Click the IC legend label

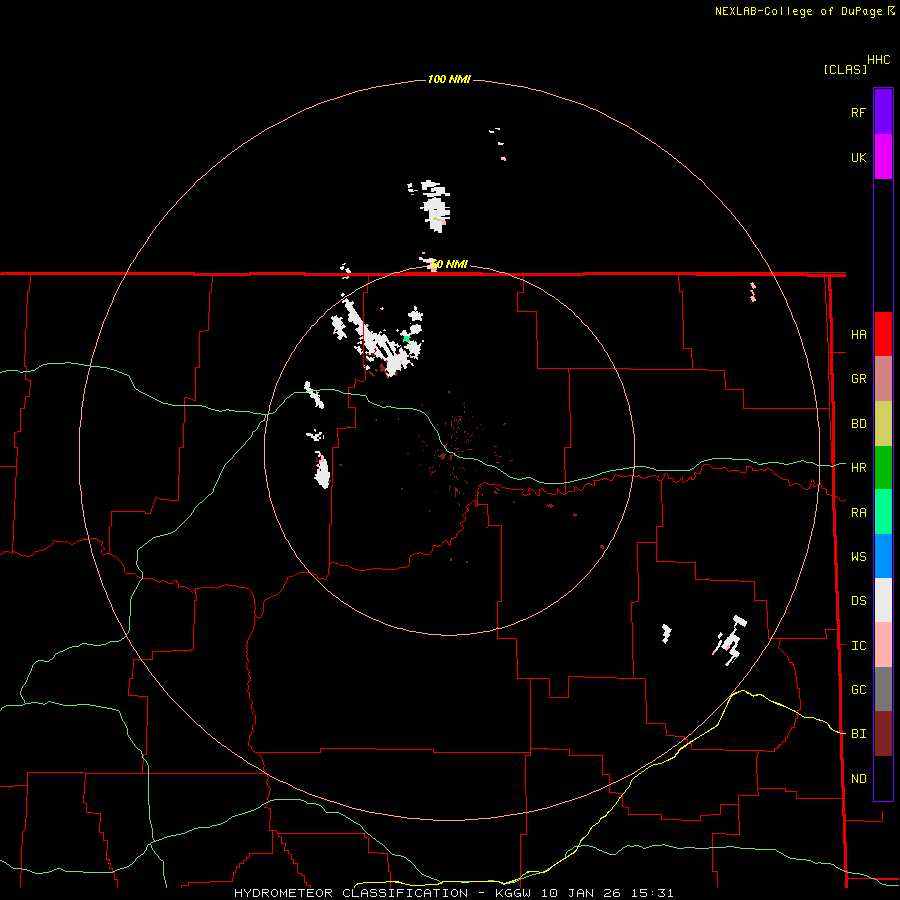858,646
